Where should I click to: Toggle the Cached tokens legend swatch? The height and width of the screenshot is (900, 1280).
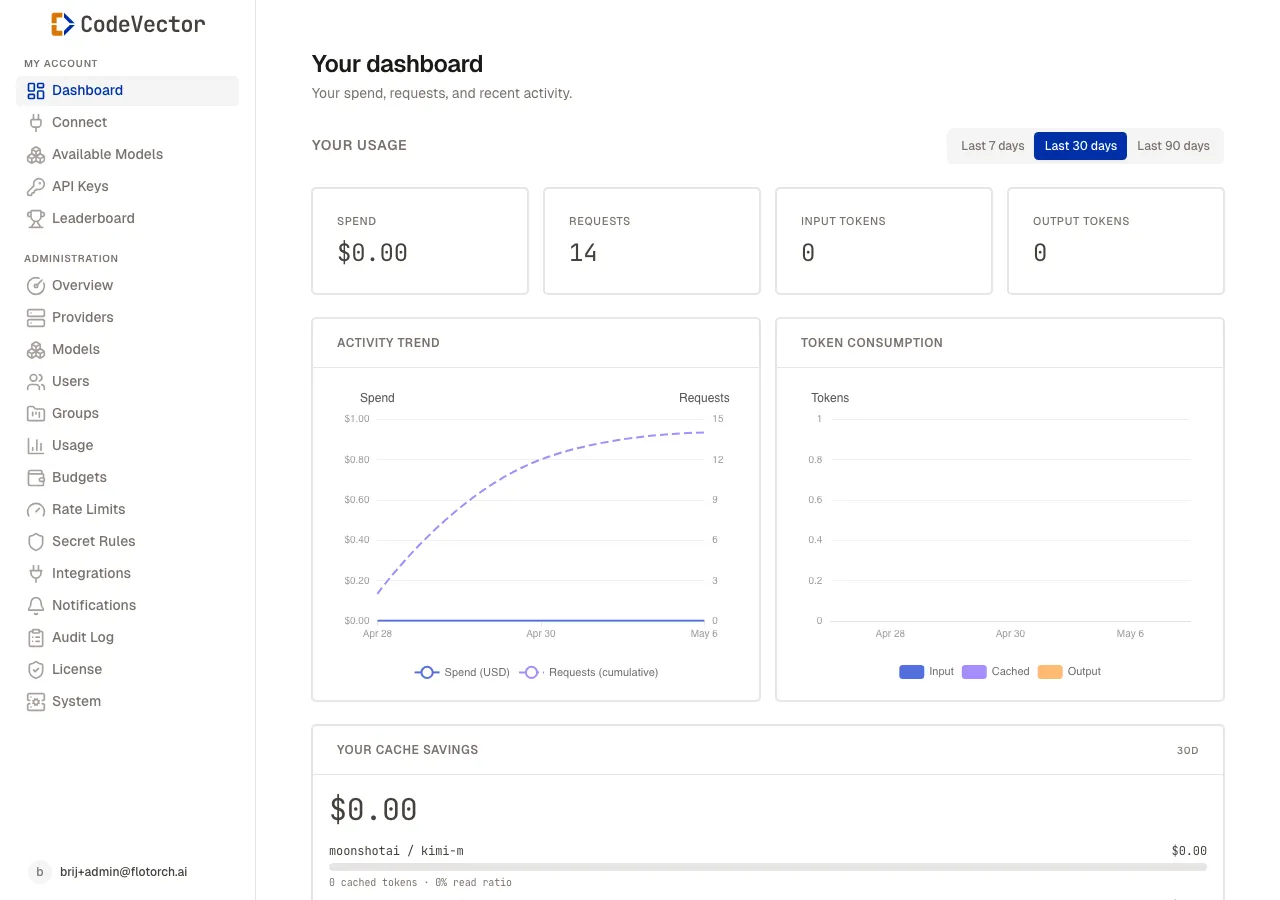974,672
